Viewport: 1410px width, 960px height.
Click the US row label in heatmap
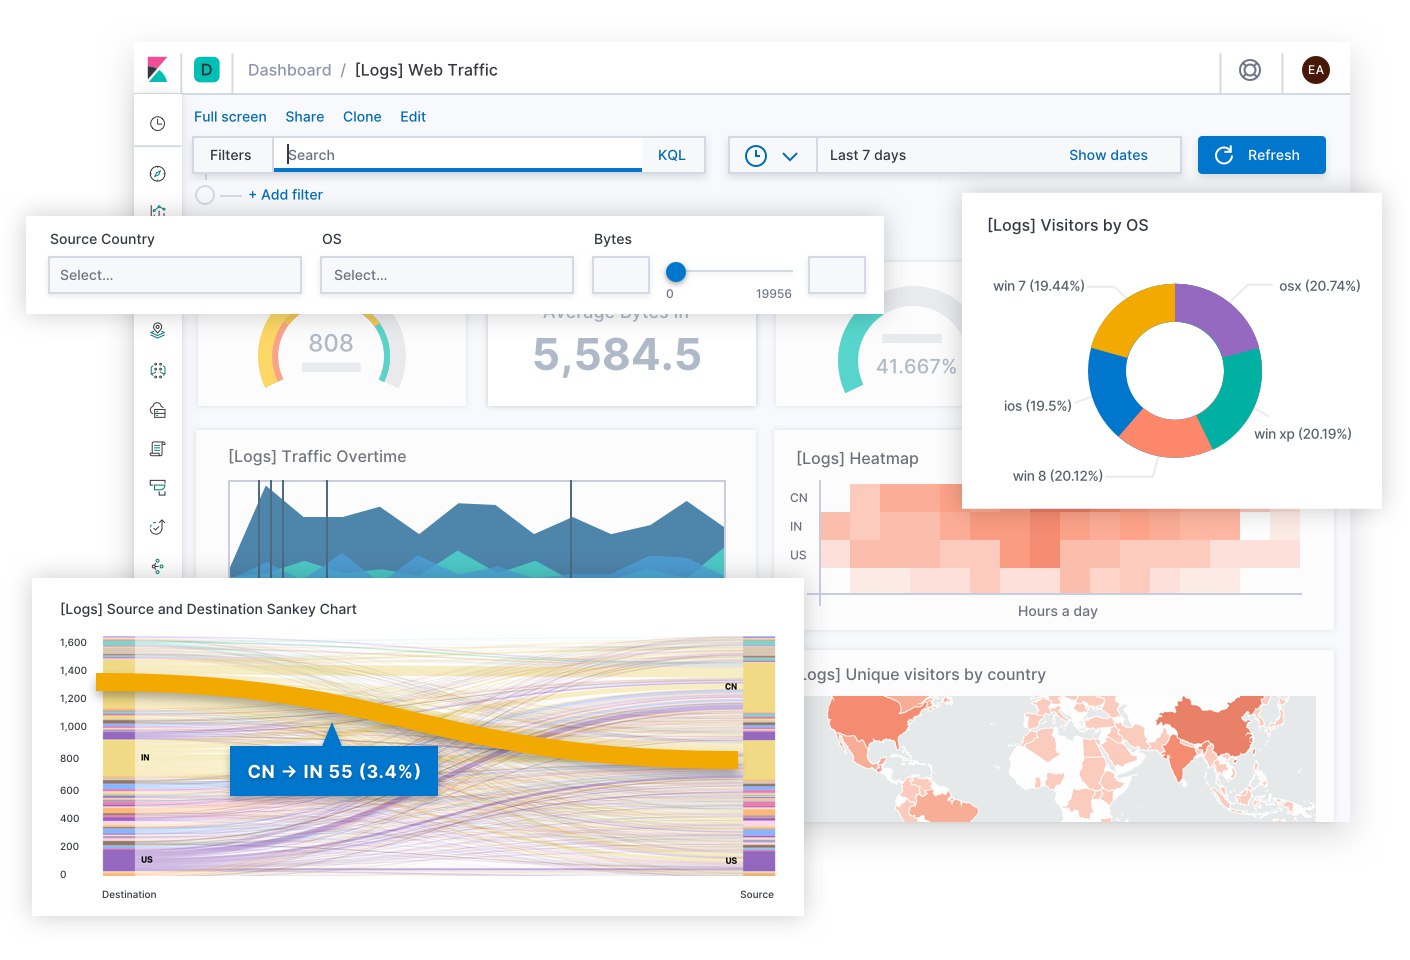click(798, 555)
